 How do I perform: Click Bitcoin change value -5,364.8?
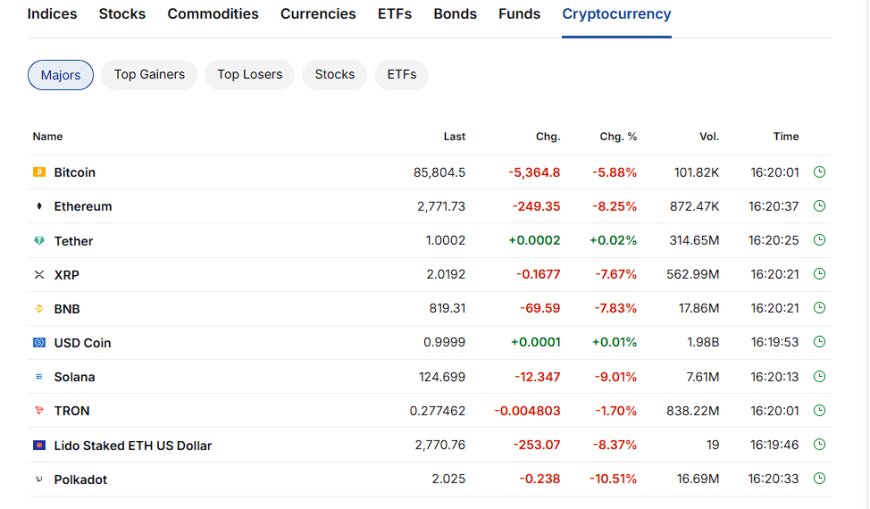[x=534, y=173]
